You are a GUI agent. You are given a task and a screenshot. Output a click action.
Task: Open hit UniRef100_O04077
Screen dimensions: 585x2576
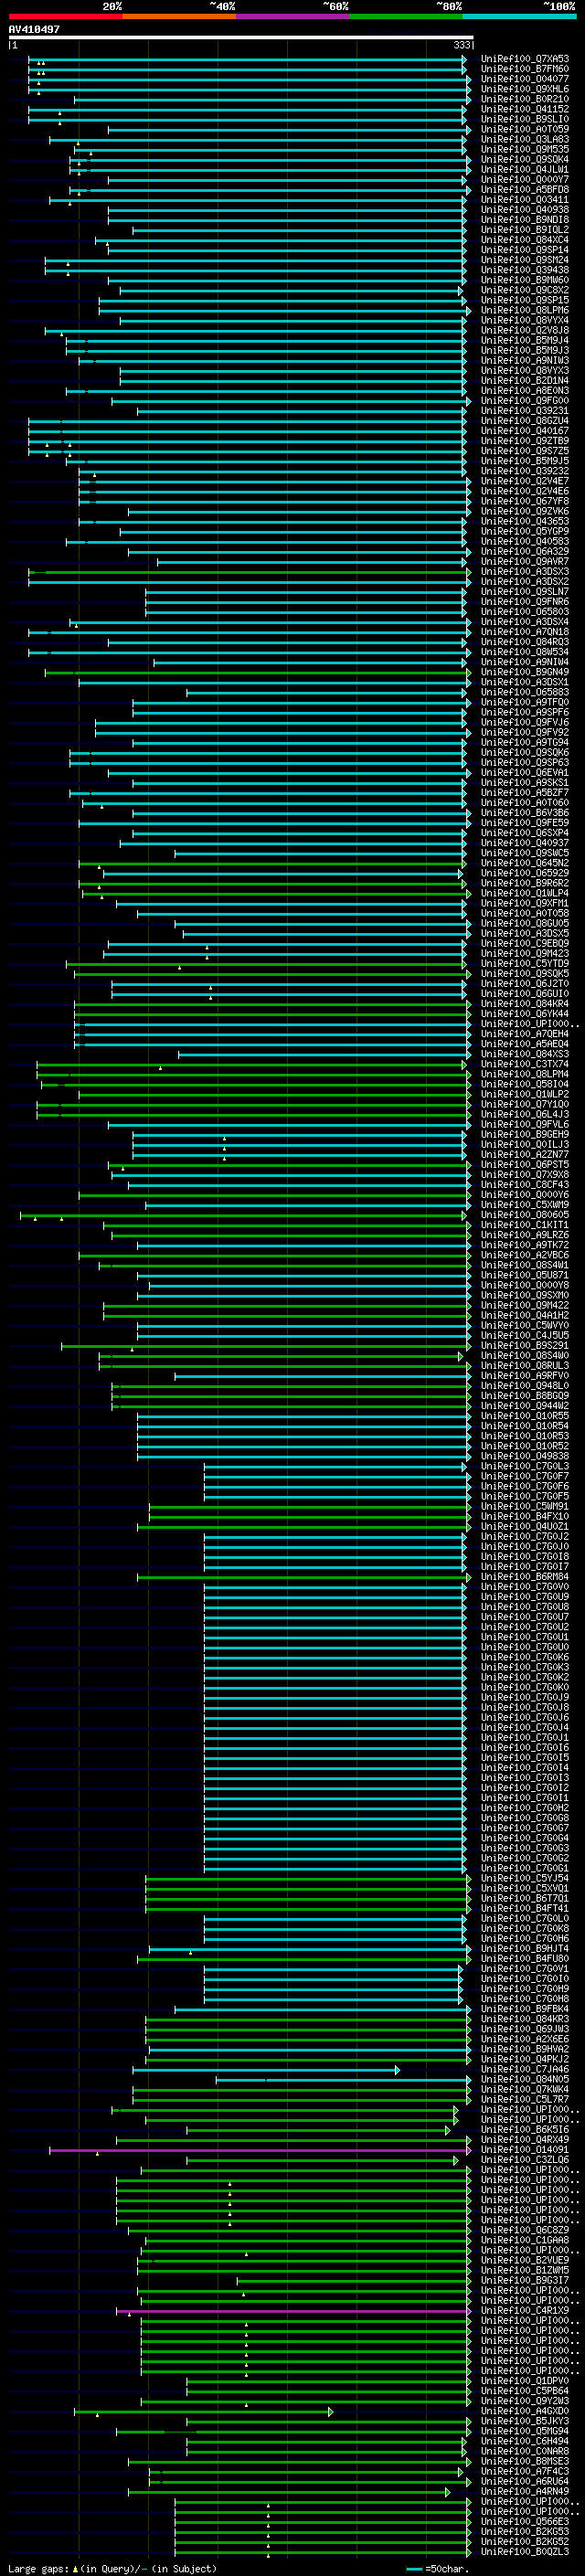tap(525, 79)
